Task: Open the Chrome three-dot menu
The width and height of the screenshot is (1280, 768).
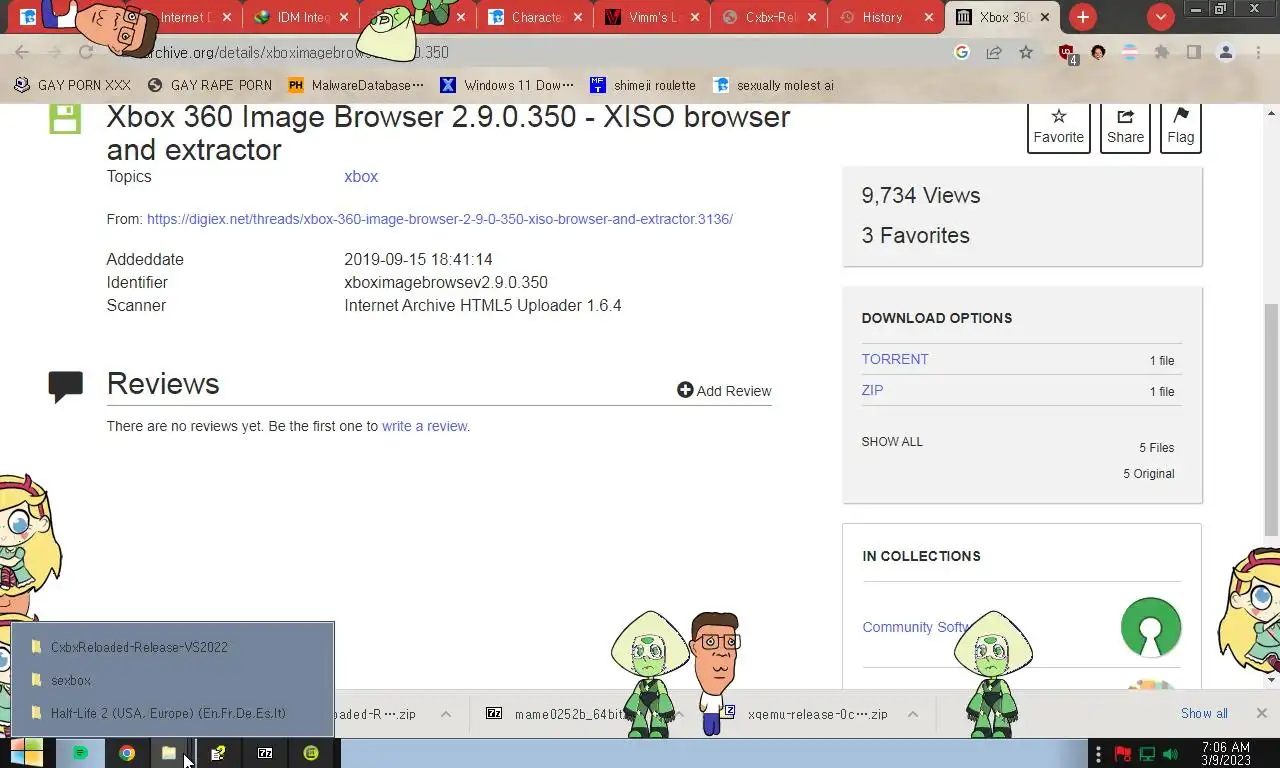Action: [1258, 52]
